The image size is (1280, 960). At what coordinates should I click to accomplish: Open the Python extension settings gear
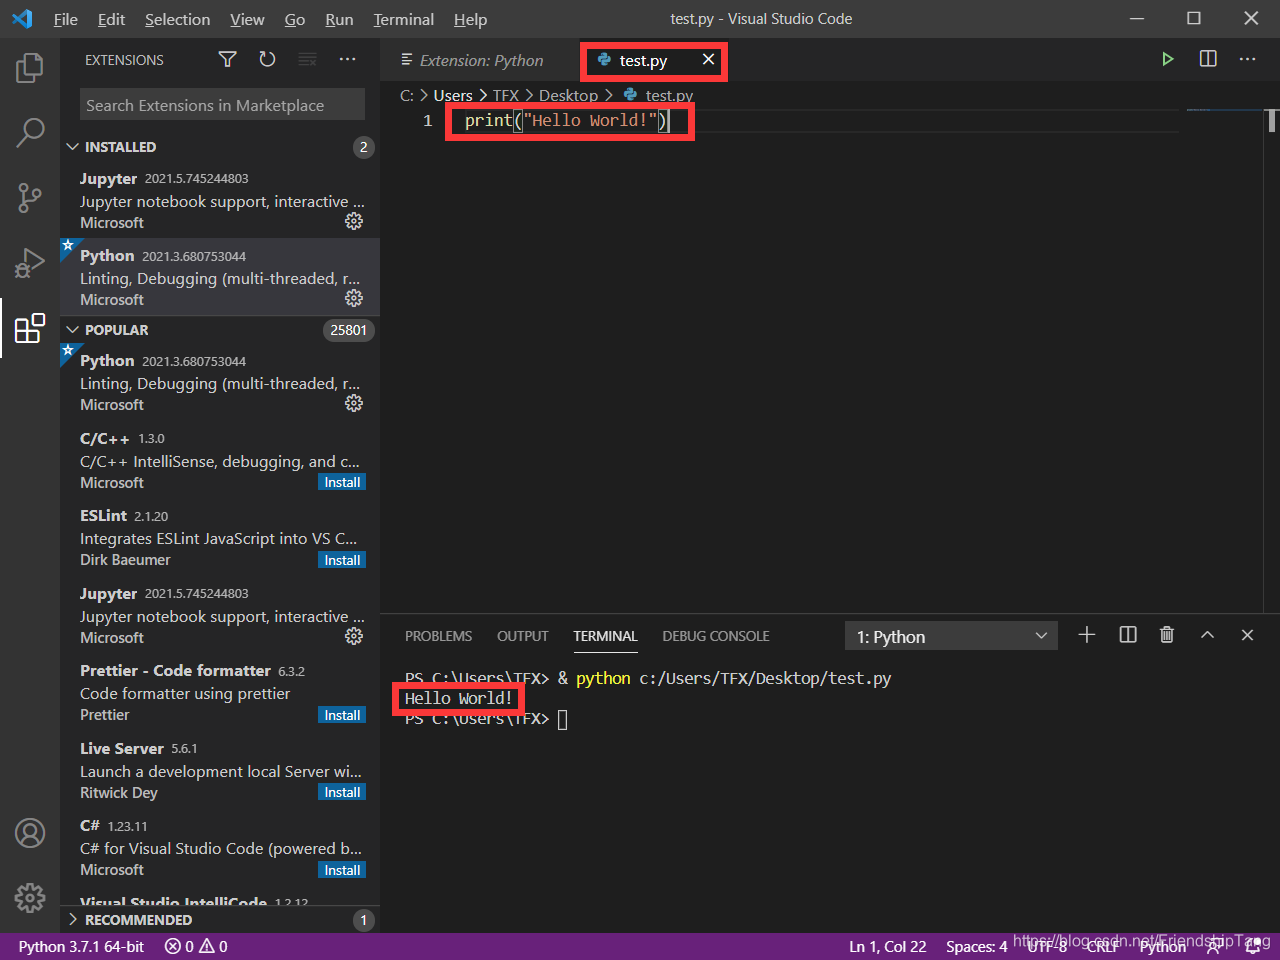[x=354, y=297]
